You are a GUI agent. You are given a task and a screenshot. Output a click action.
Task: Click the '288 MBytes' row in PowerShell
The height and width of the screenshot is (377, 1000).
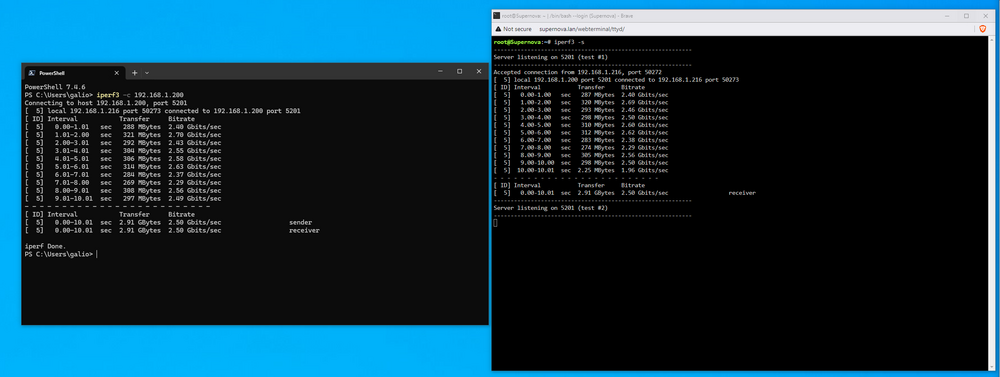pos(123,127)
